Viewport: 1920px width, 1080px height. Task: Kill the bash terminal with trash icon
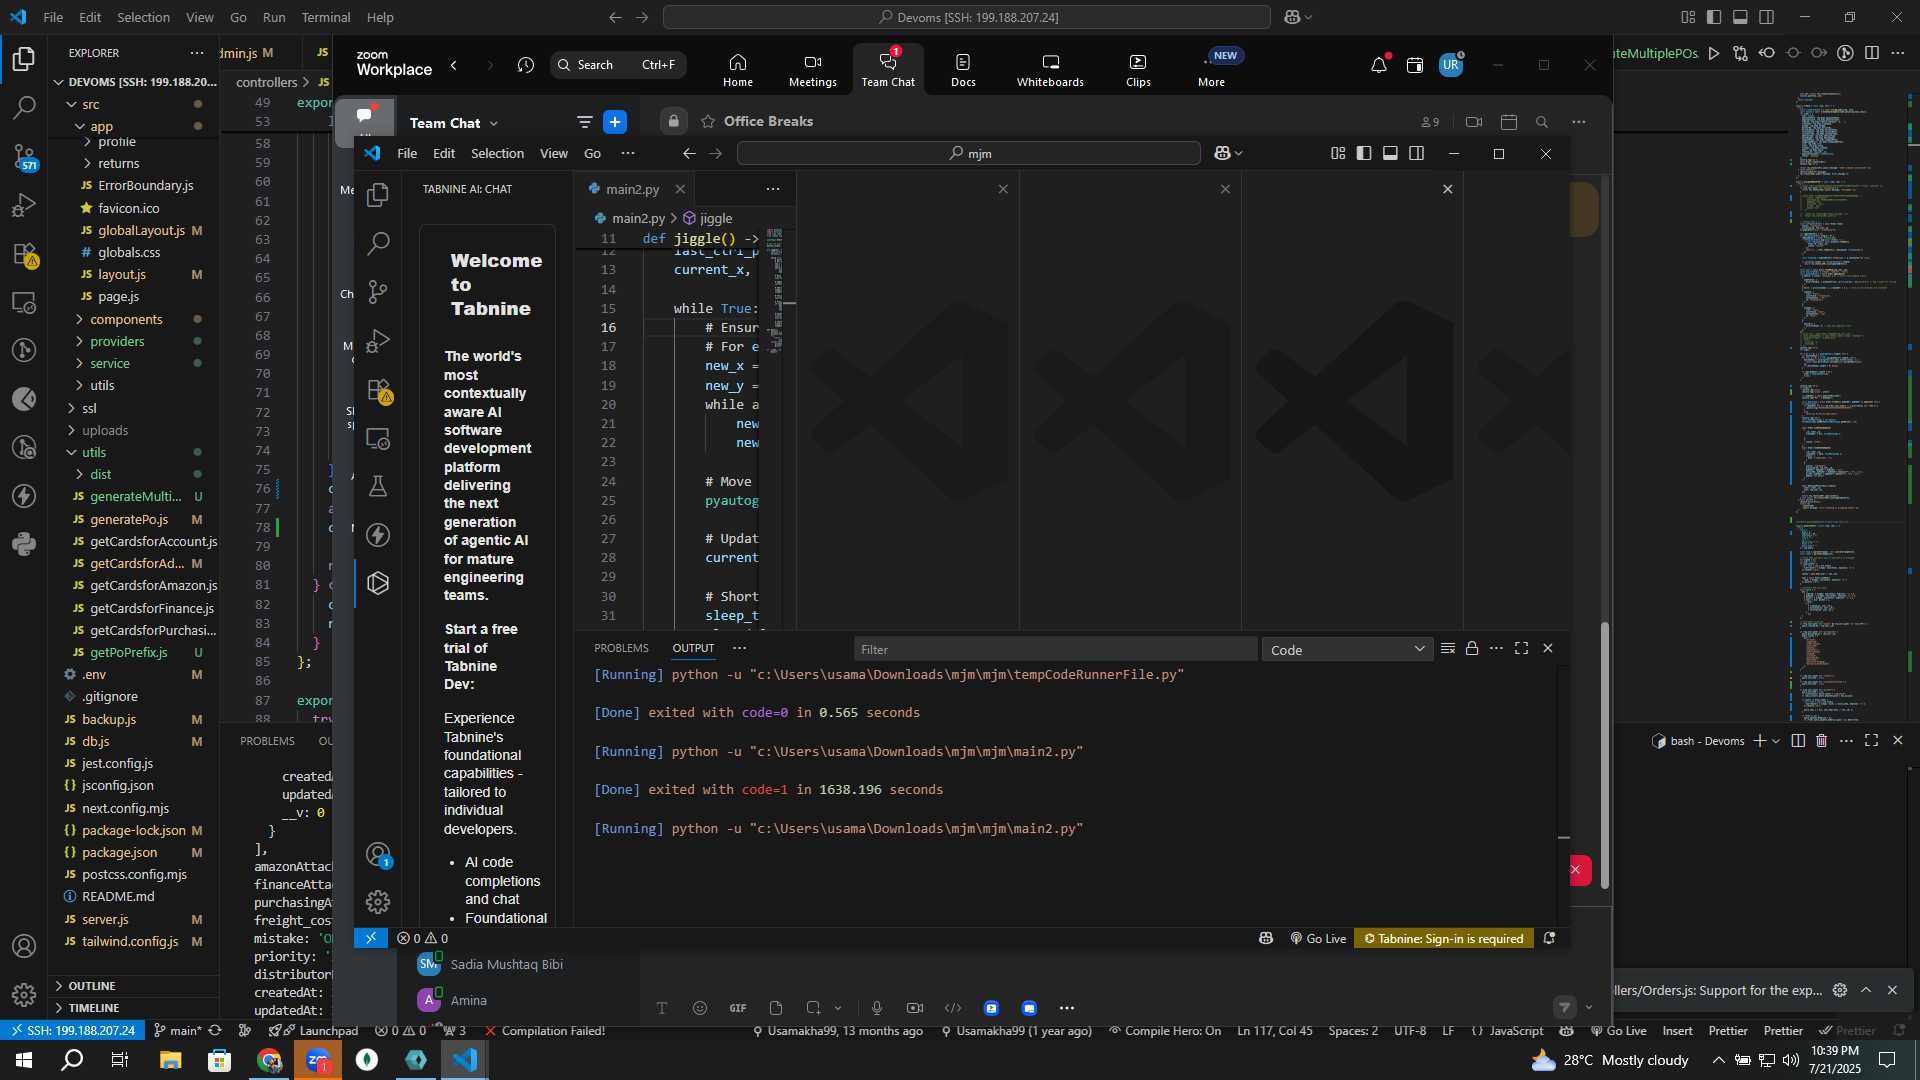tap(1821, 741)
